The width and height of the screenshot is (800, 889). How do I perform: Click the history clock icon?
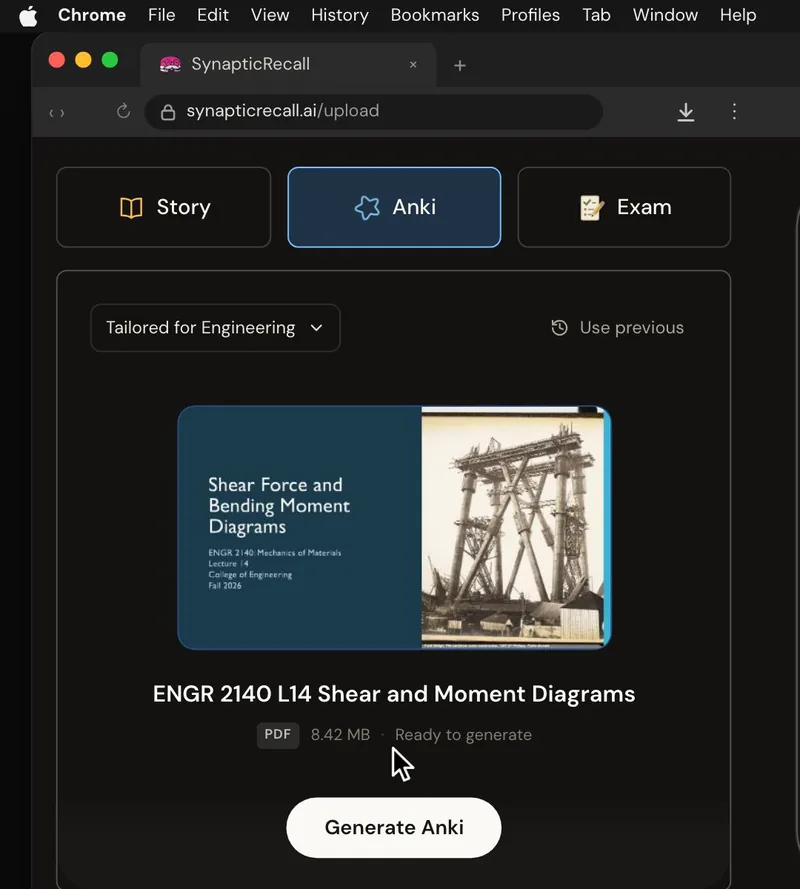pyautogui.click(x=559, y=328)
